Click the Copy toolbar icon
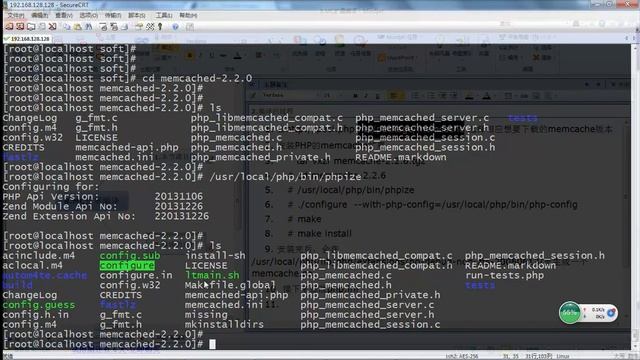 [67, 27]
